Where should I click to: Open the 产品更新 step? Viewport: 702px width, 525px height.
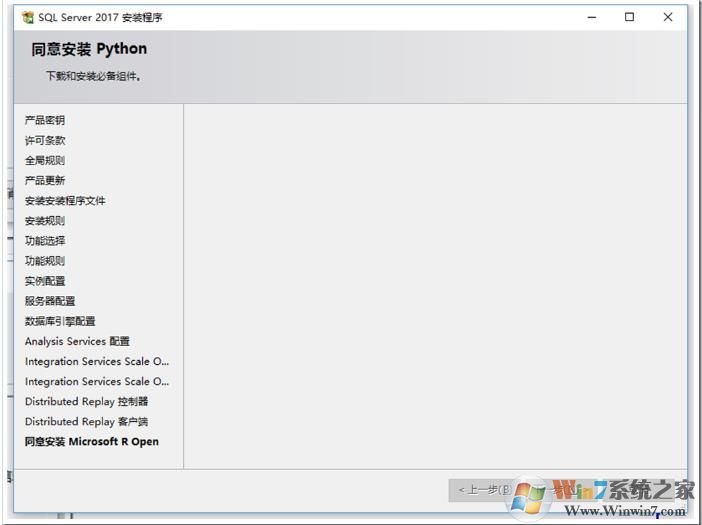[45, 180]
